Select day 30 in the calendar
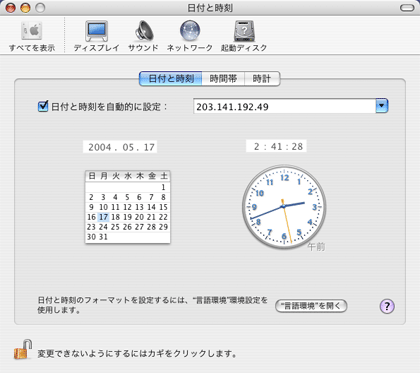Screen dimensions: 420x373 click(91, 237)
